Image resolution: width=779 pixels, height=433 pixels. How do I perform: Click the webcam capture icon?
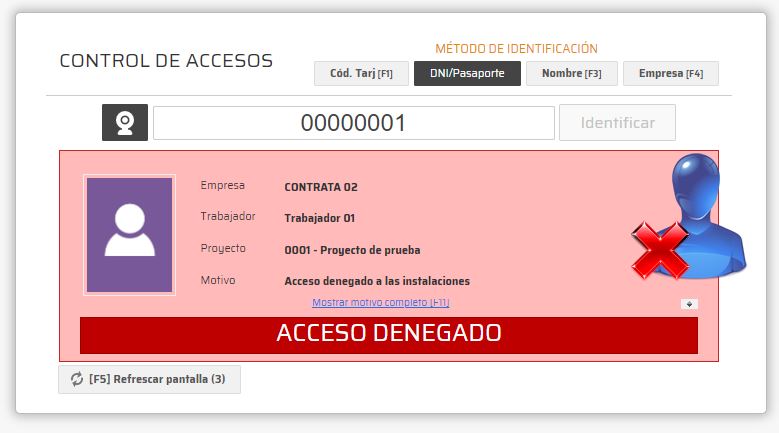coord(125,123)
